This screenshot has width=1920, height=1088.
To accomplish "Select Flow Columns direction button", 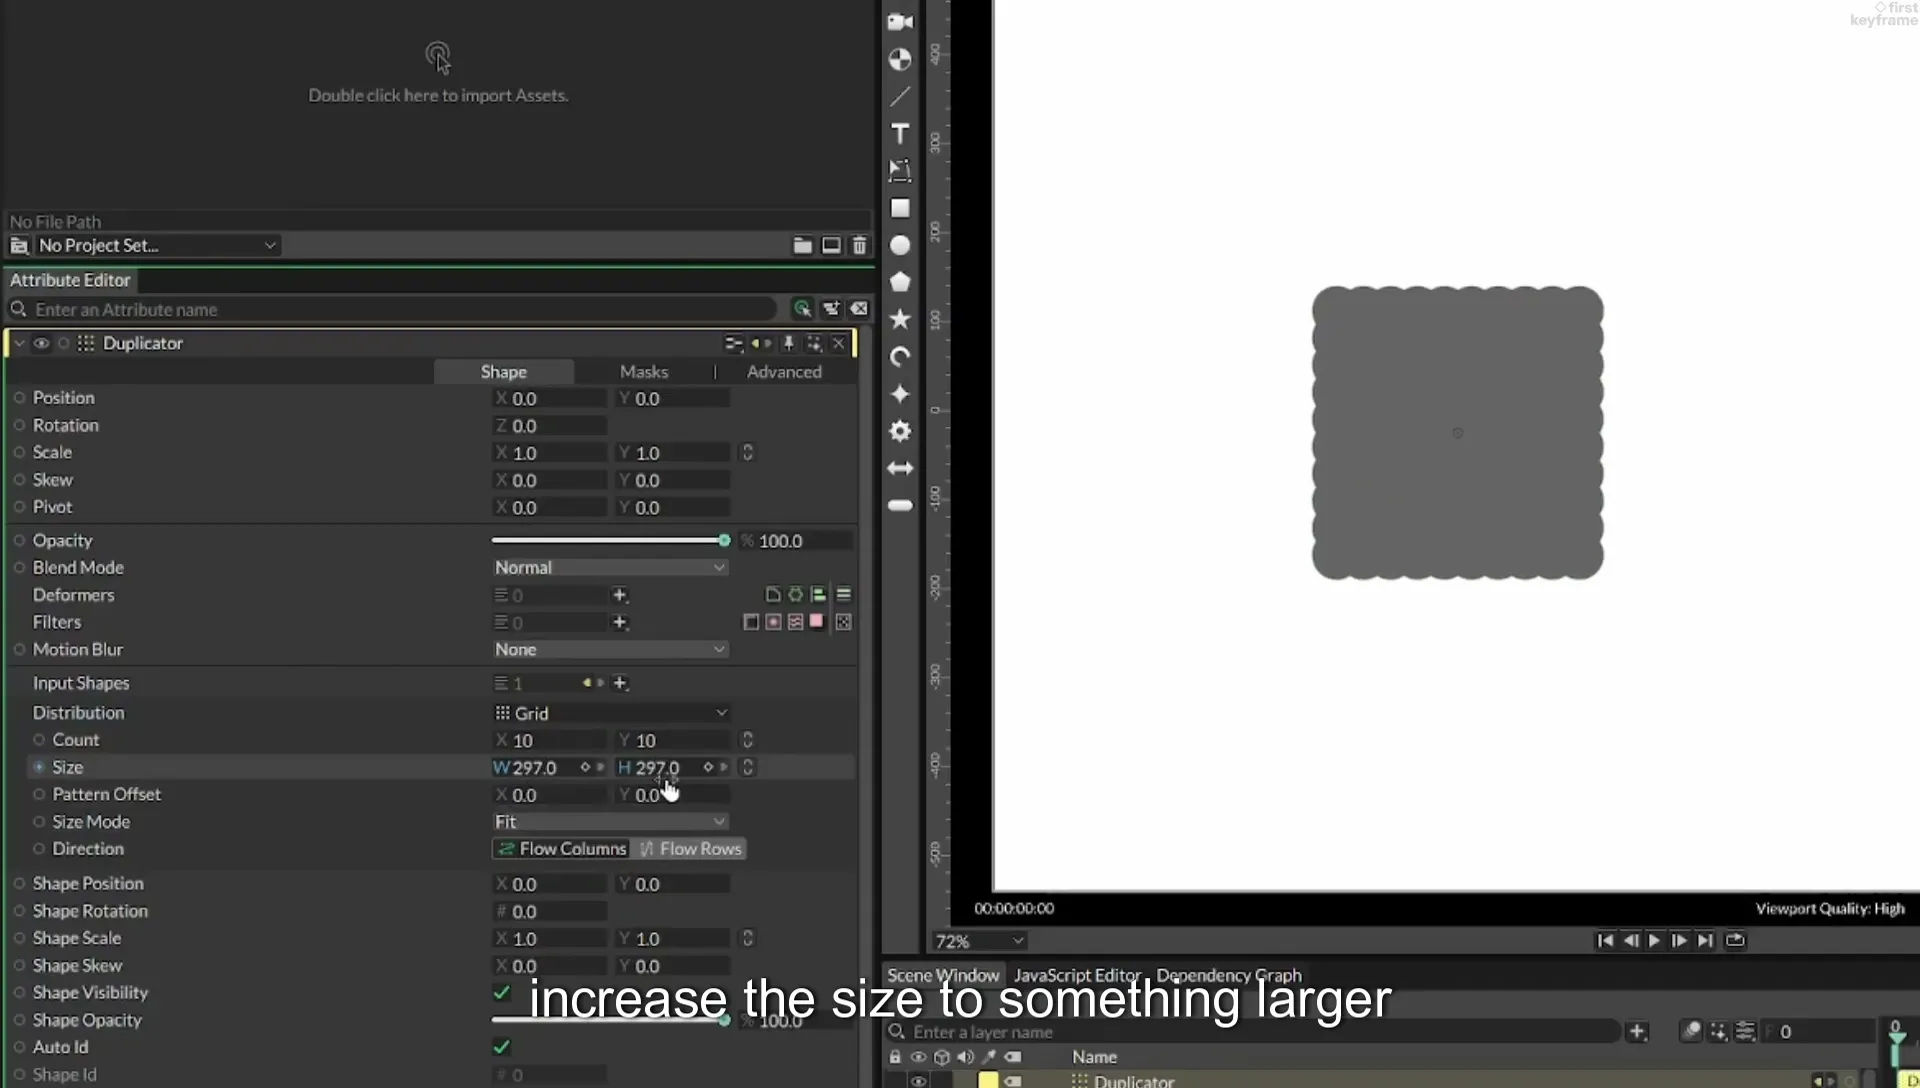I will [561, 849].
